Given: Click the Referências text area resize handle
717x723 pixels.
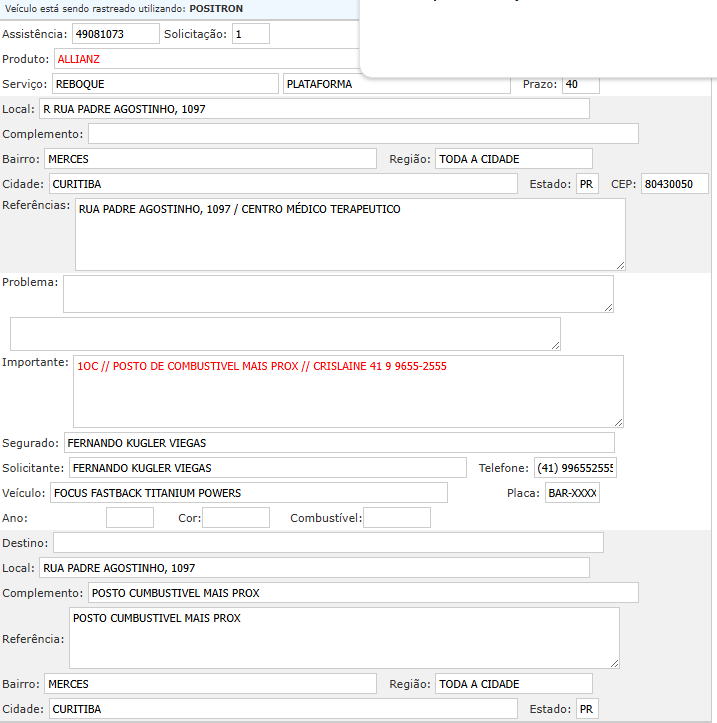Looking at the screenshot, I should [620, 265].
